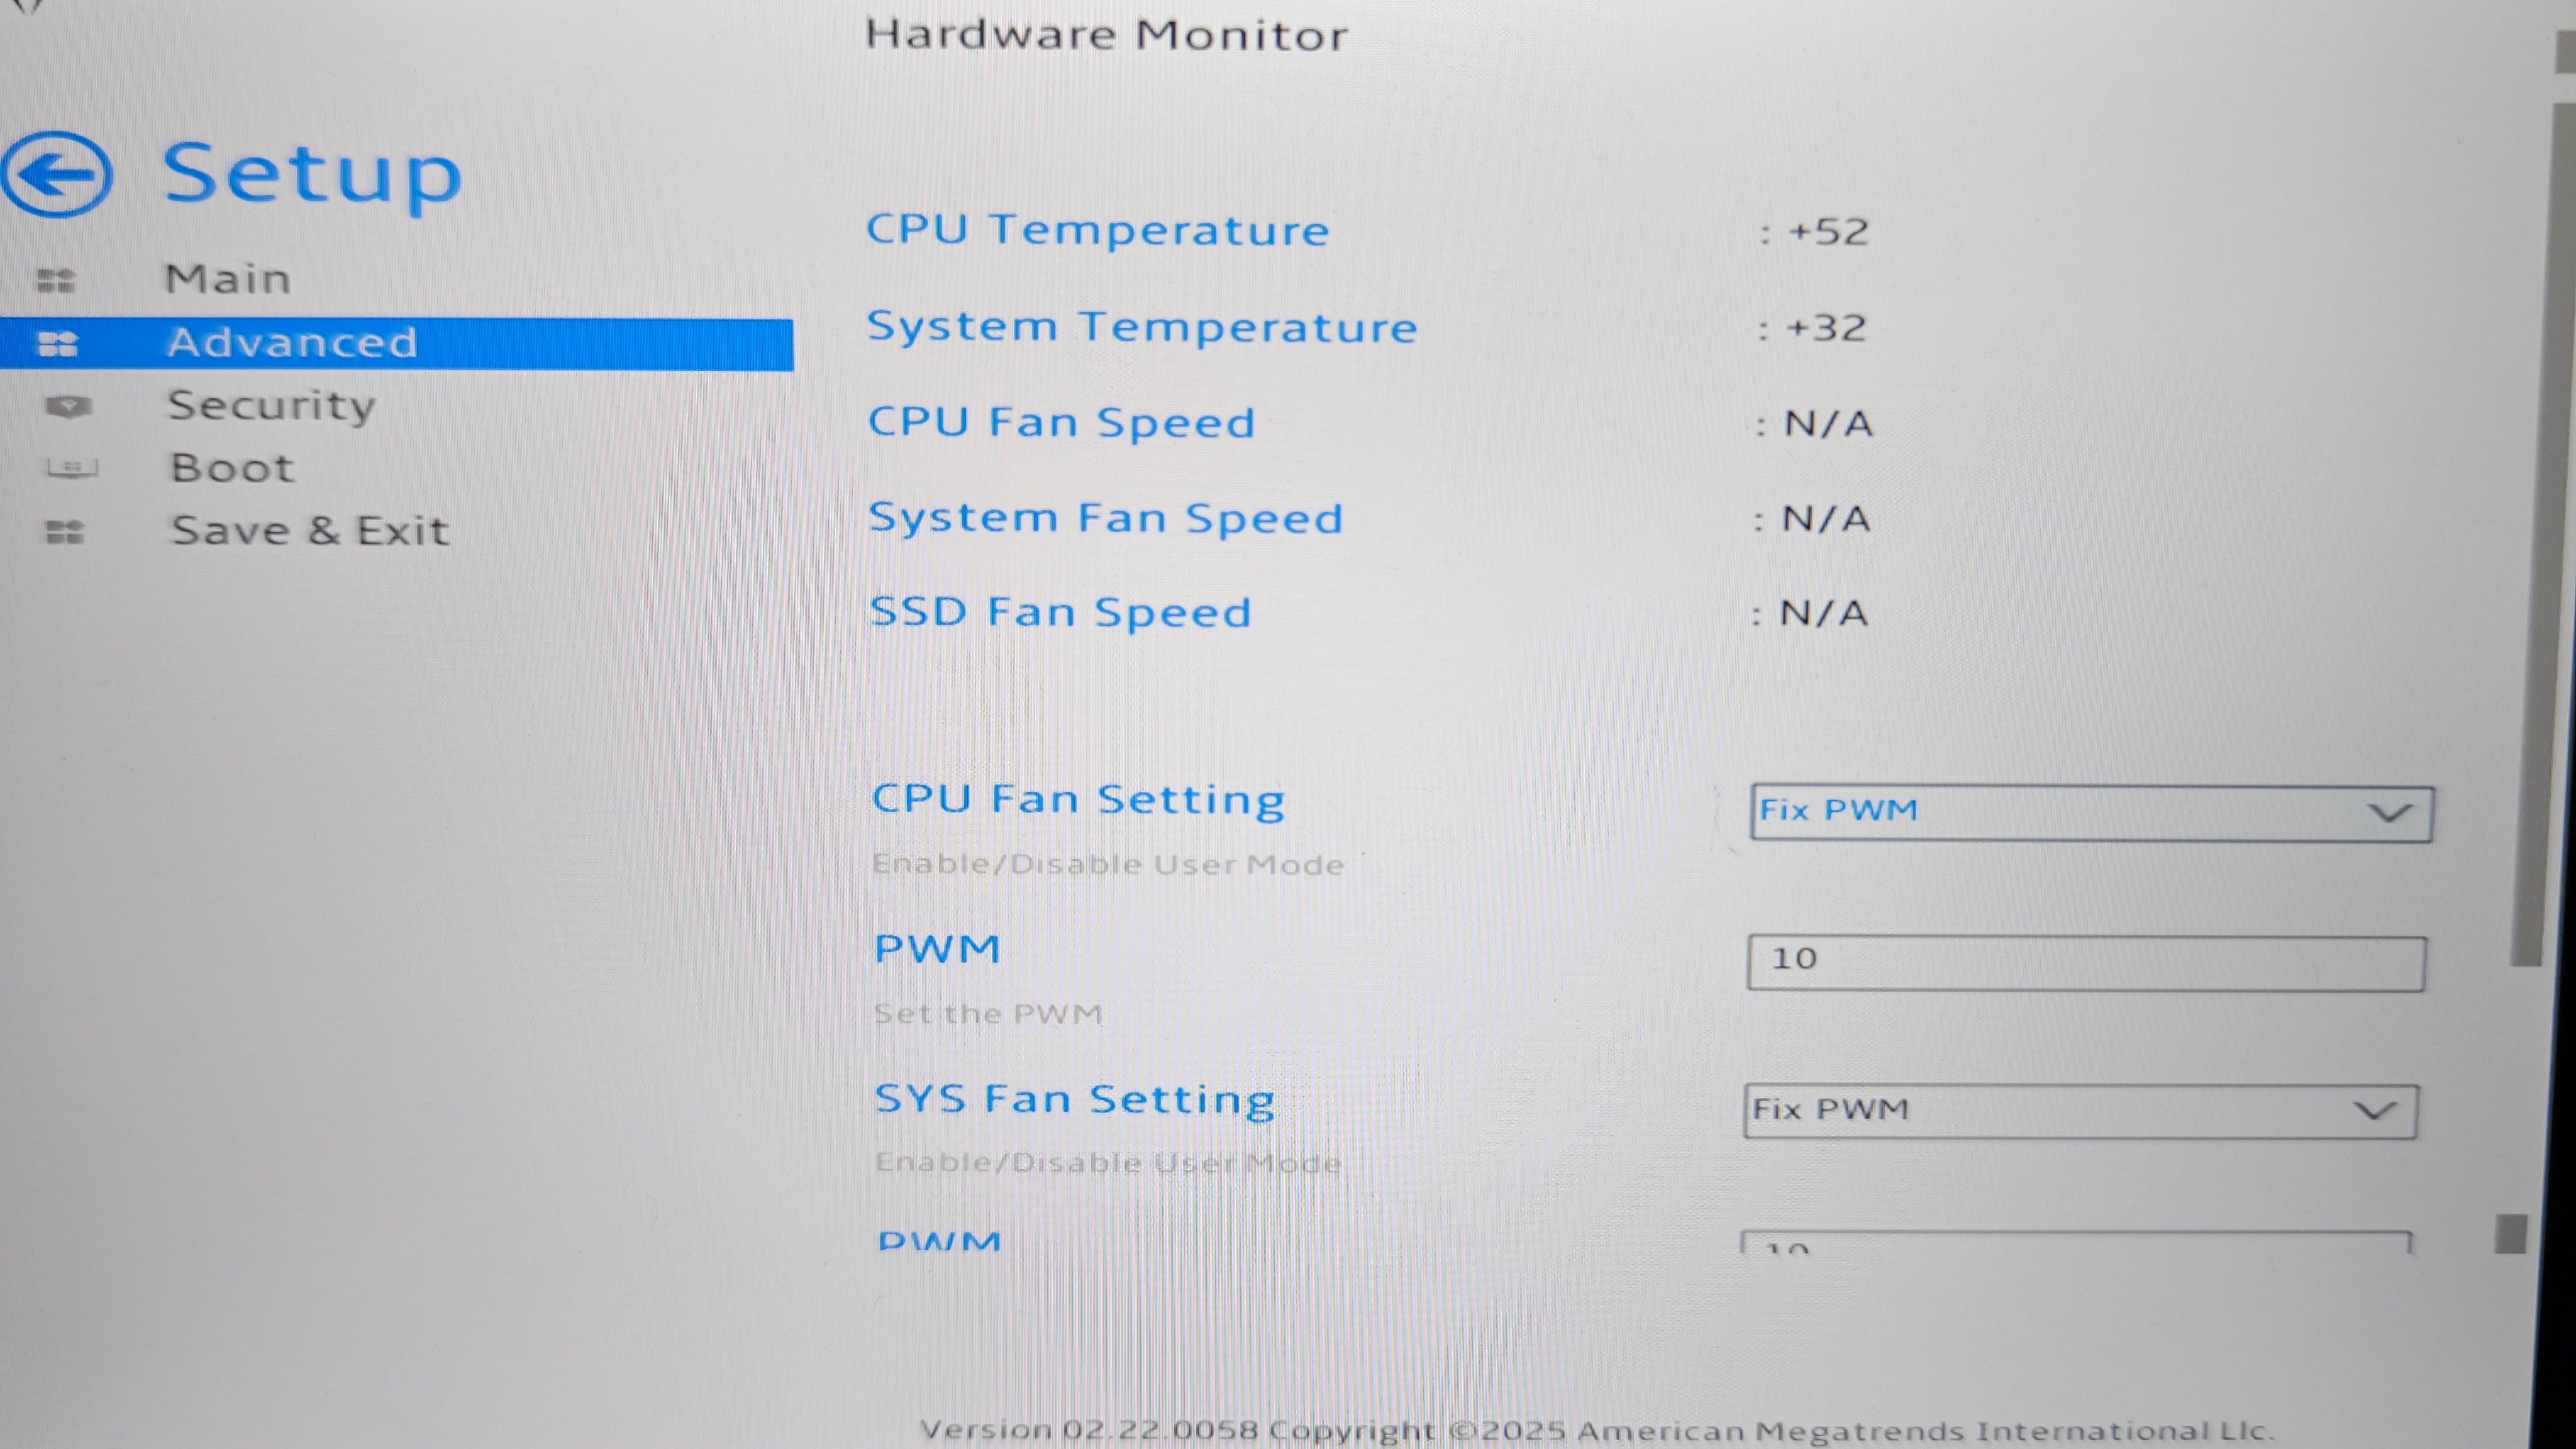Select the CPU Fan Setting label

(1078, 800)
